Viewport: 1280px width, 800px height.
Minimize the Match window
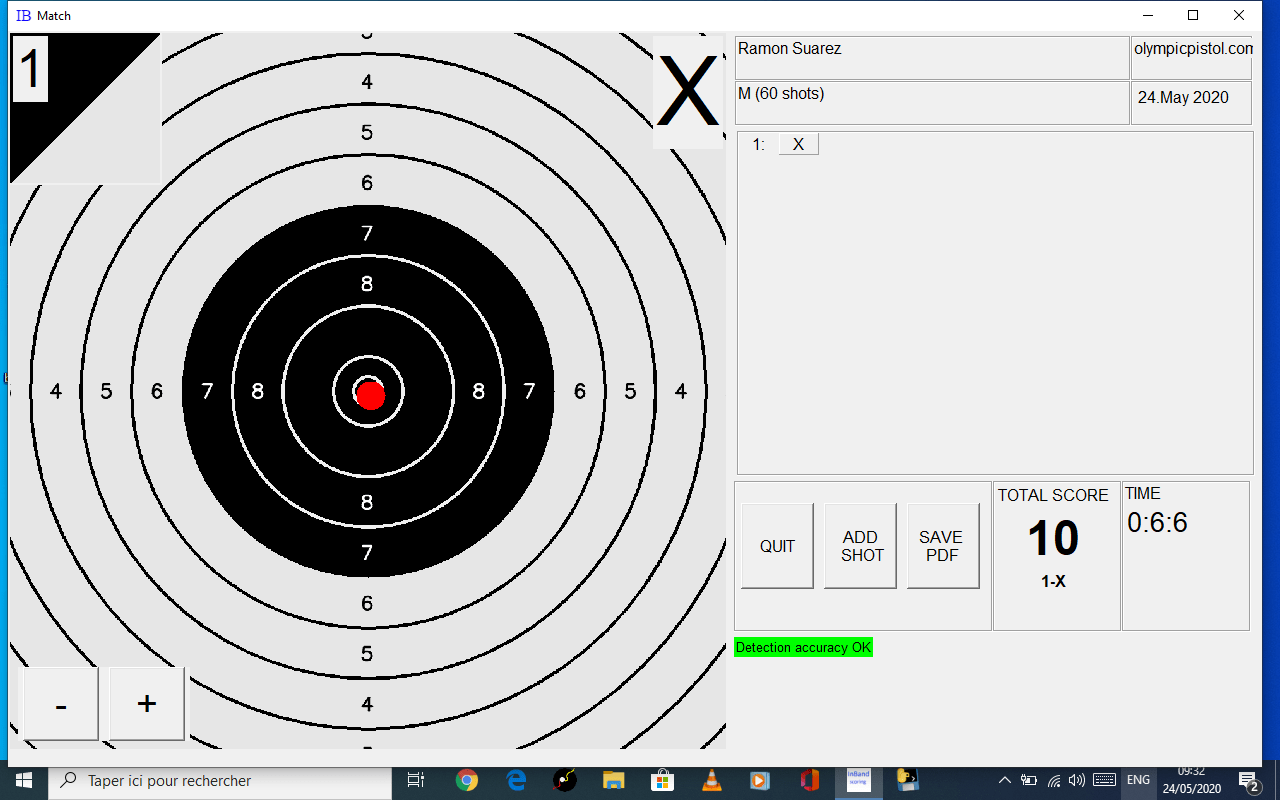(1146, 15)
